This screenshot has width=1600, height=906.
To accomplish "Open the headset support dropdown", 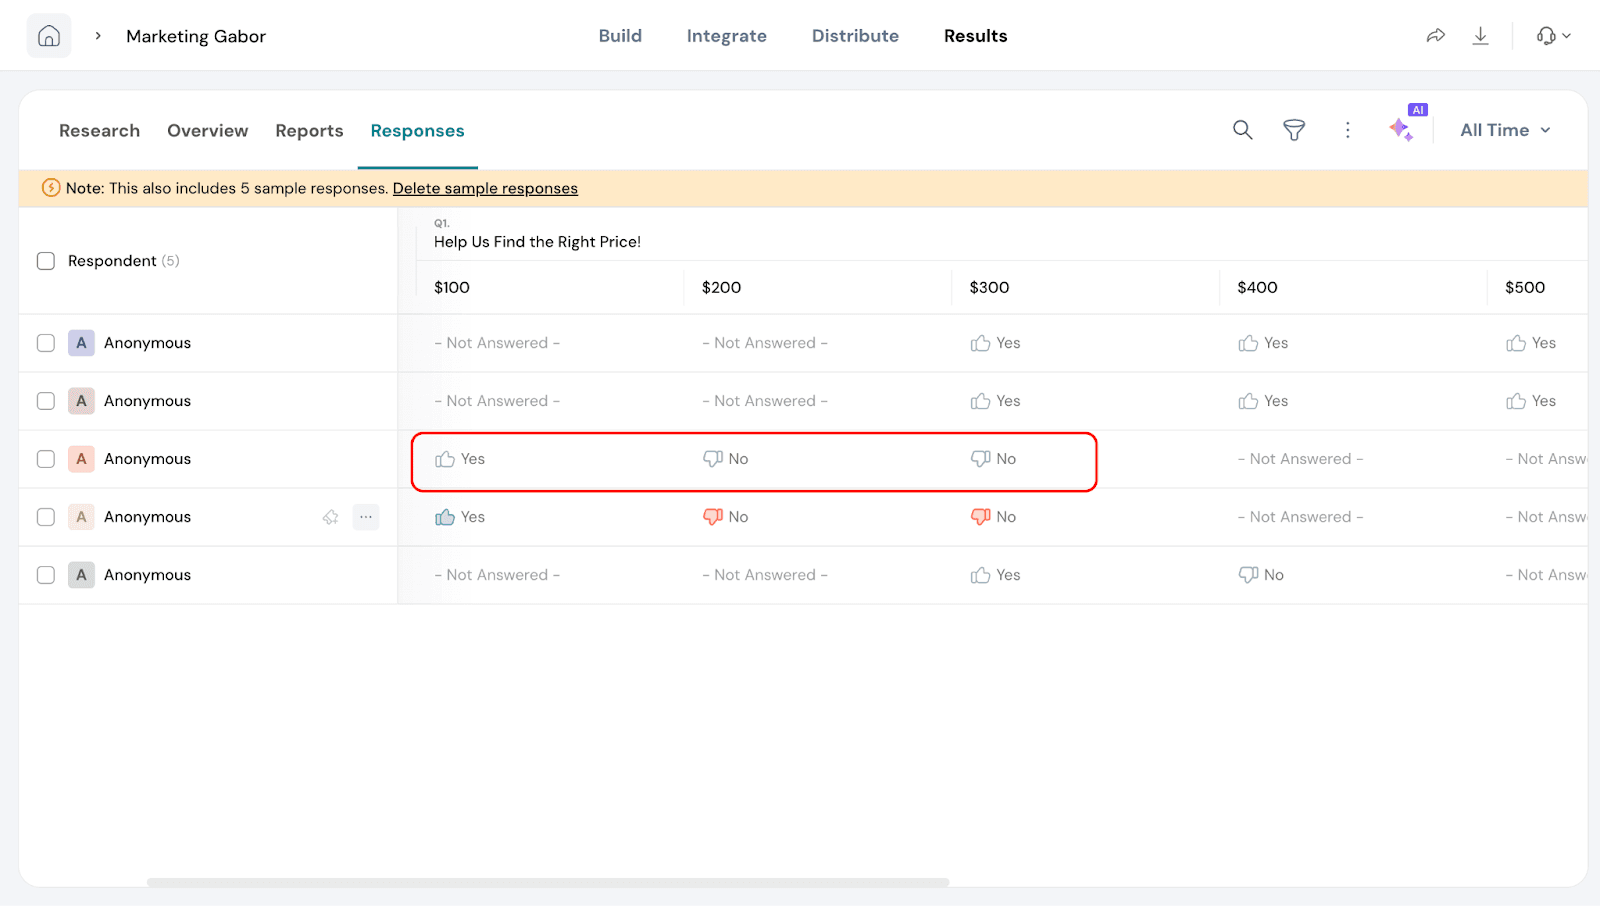I will pos(1553,36).
